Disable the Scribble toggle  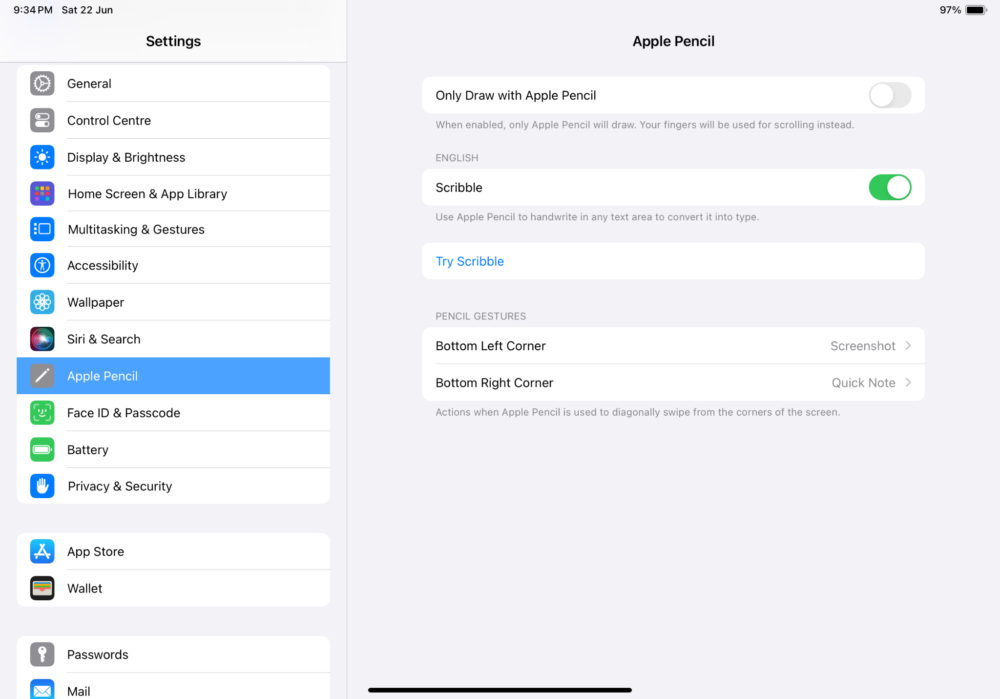889,187
